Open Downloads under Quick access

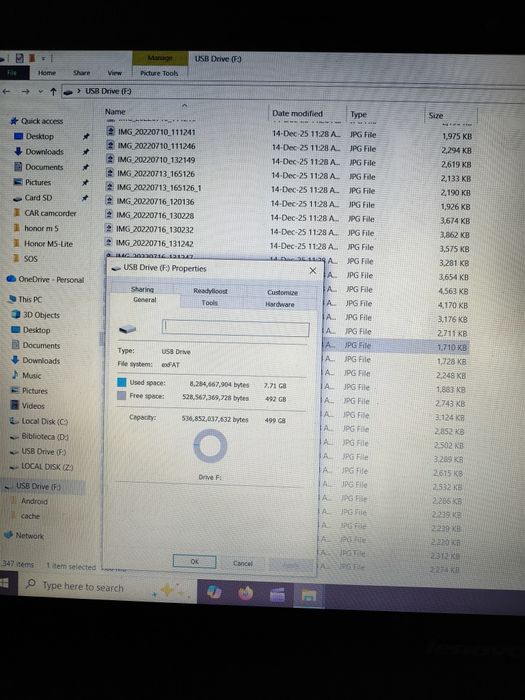click(39, 151)
